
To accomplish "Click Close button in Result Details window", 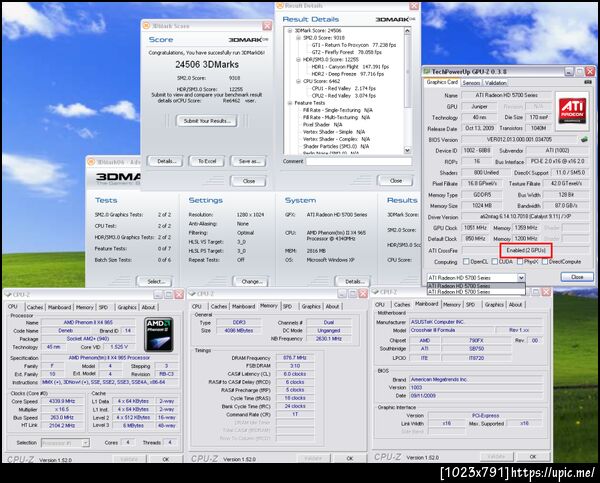I will click(396, 181).
